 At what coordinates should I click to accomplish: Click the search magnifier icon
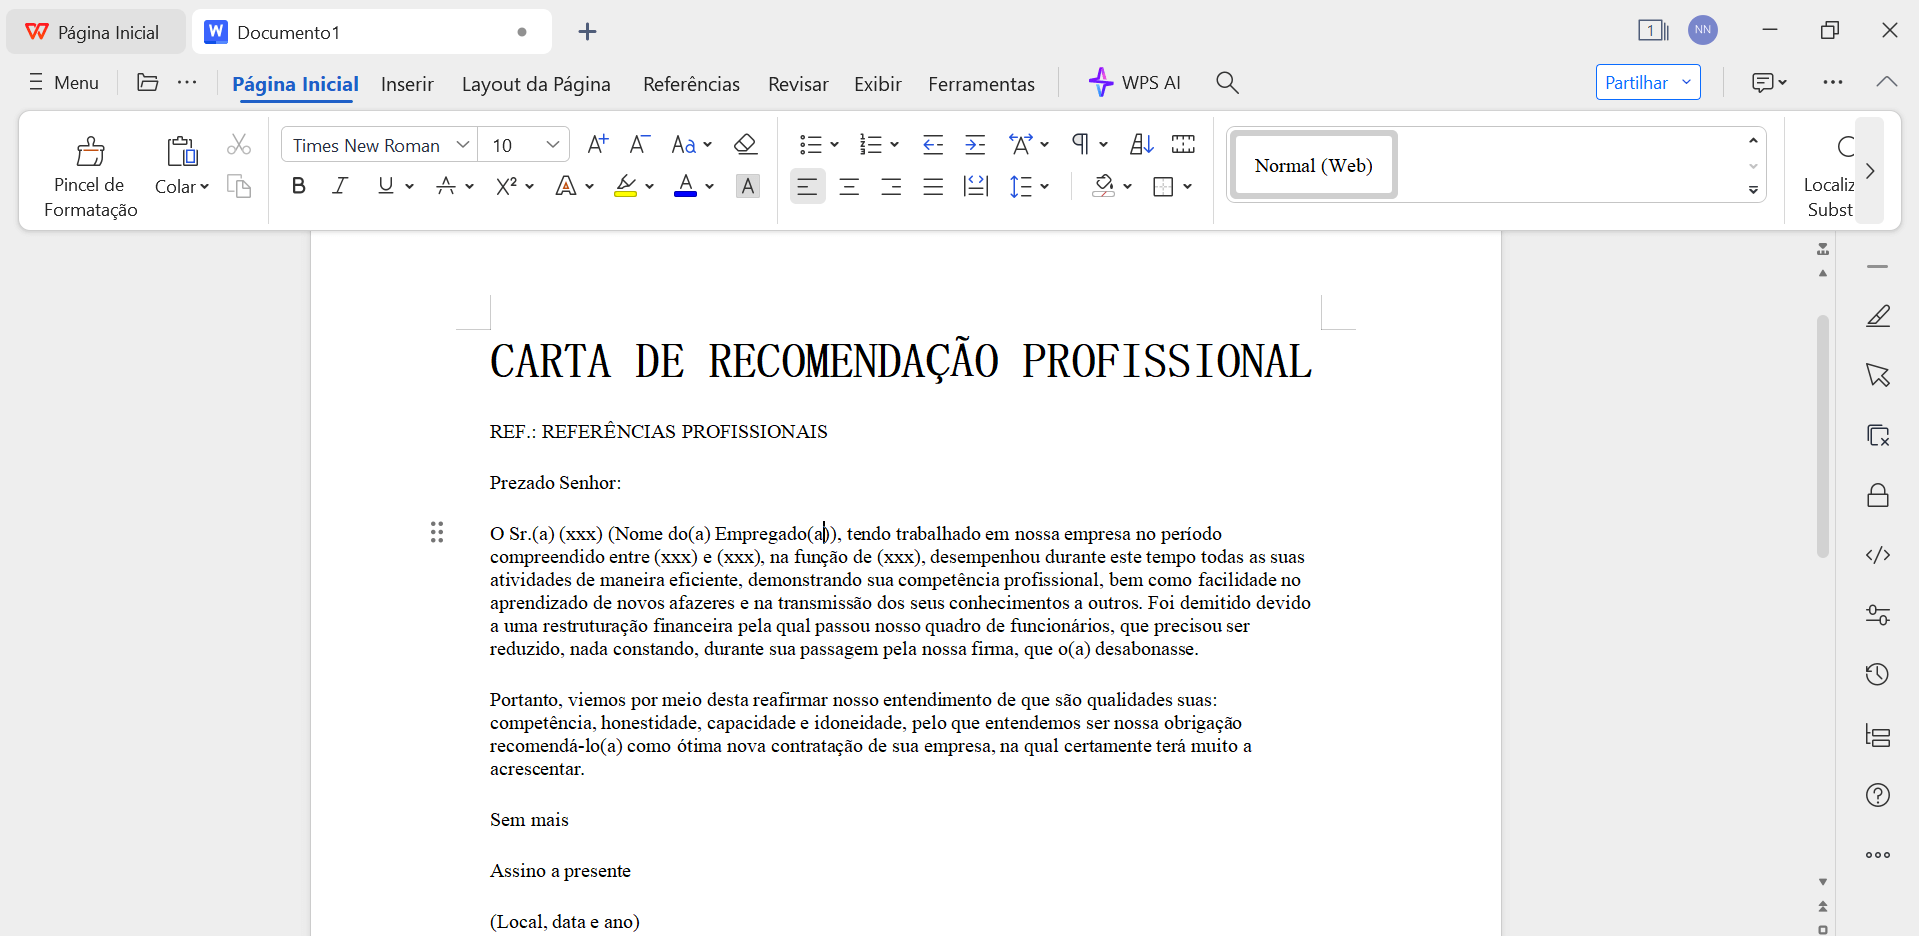coord(1227,82)
